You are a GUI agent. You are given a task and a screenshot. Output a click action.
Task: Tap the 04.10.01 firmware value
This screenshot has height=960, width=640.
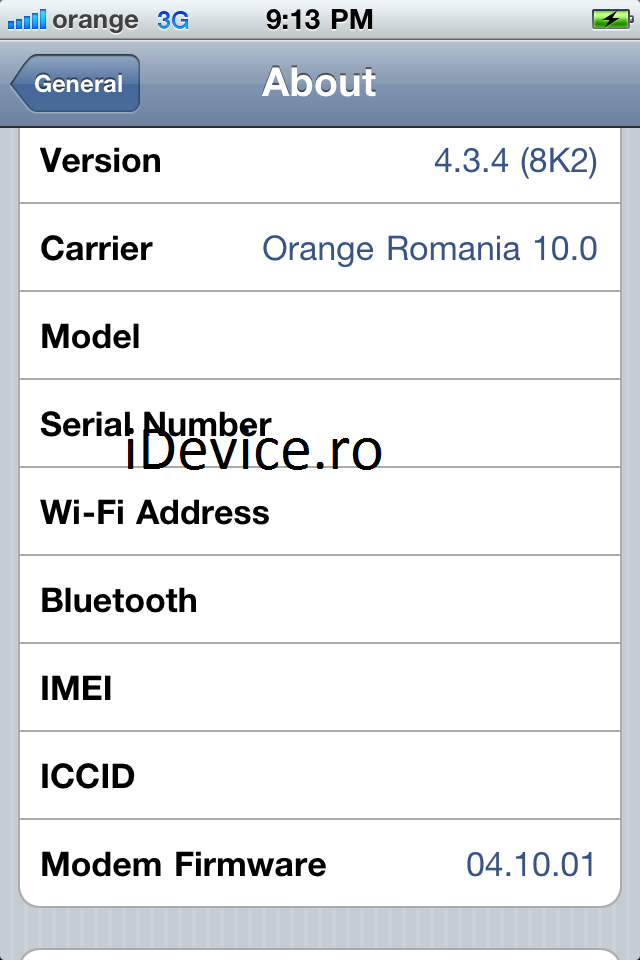[531, 864]
